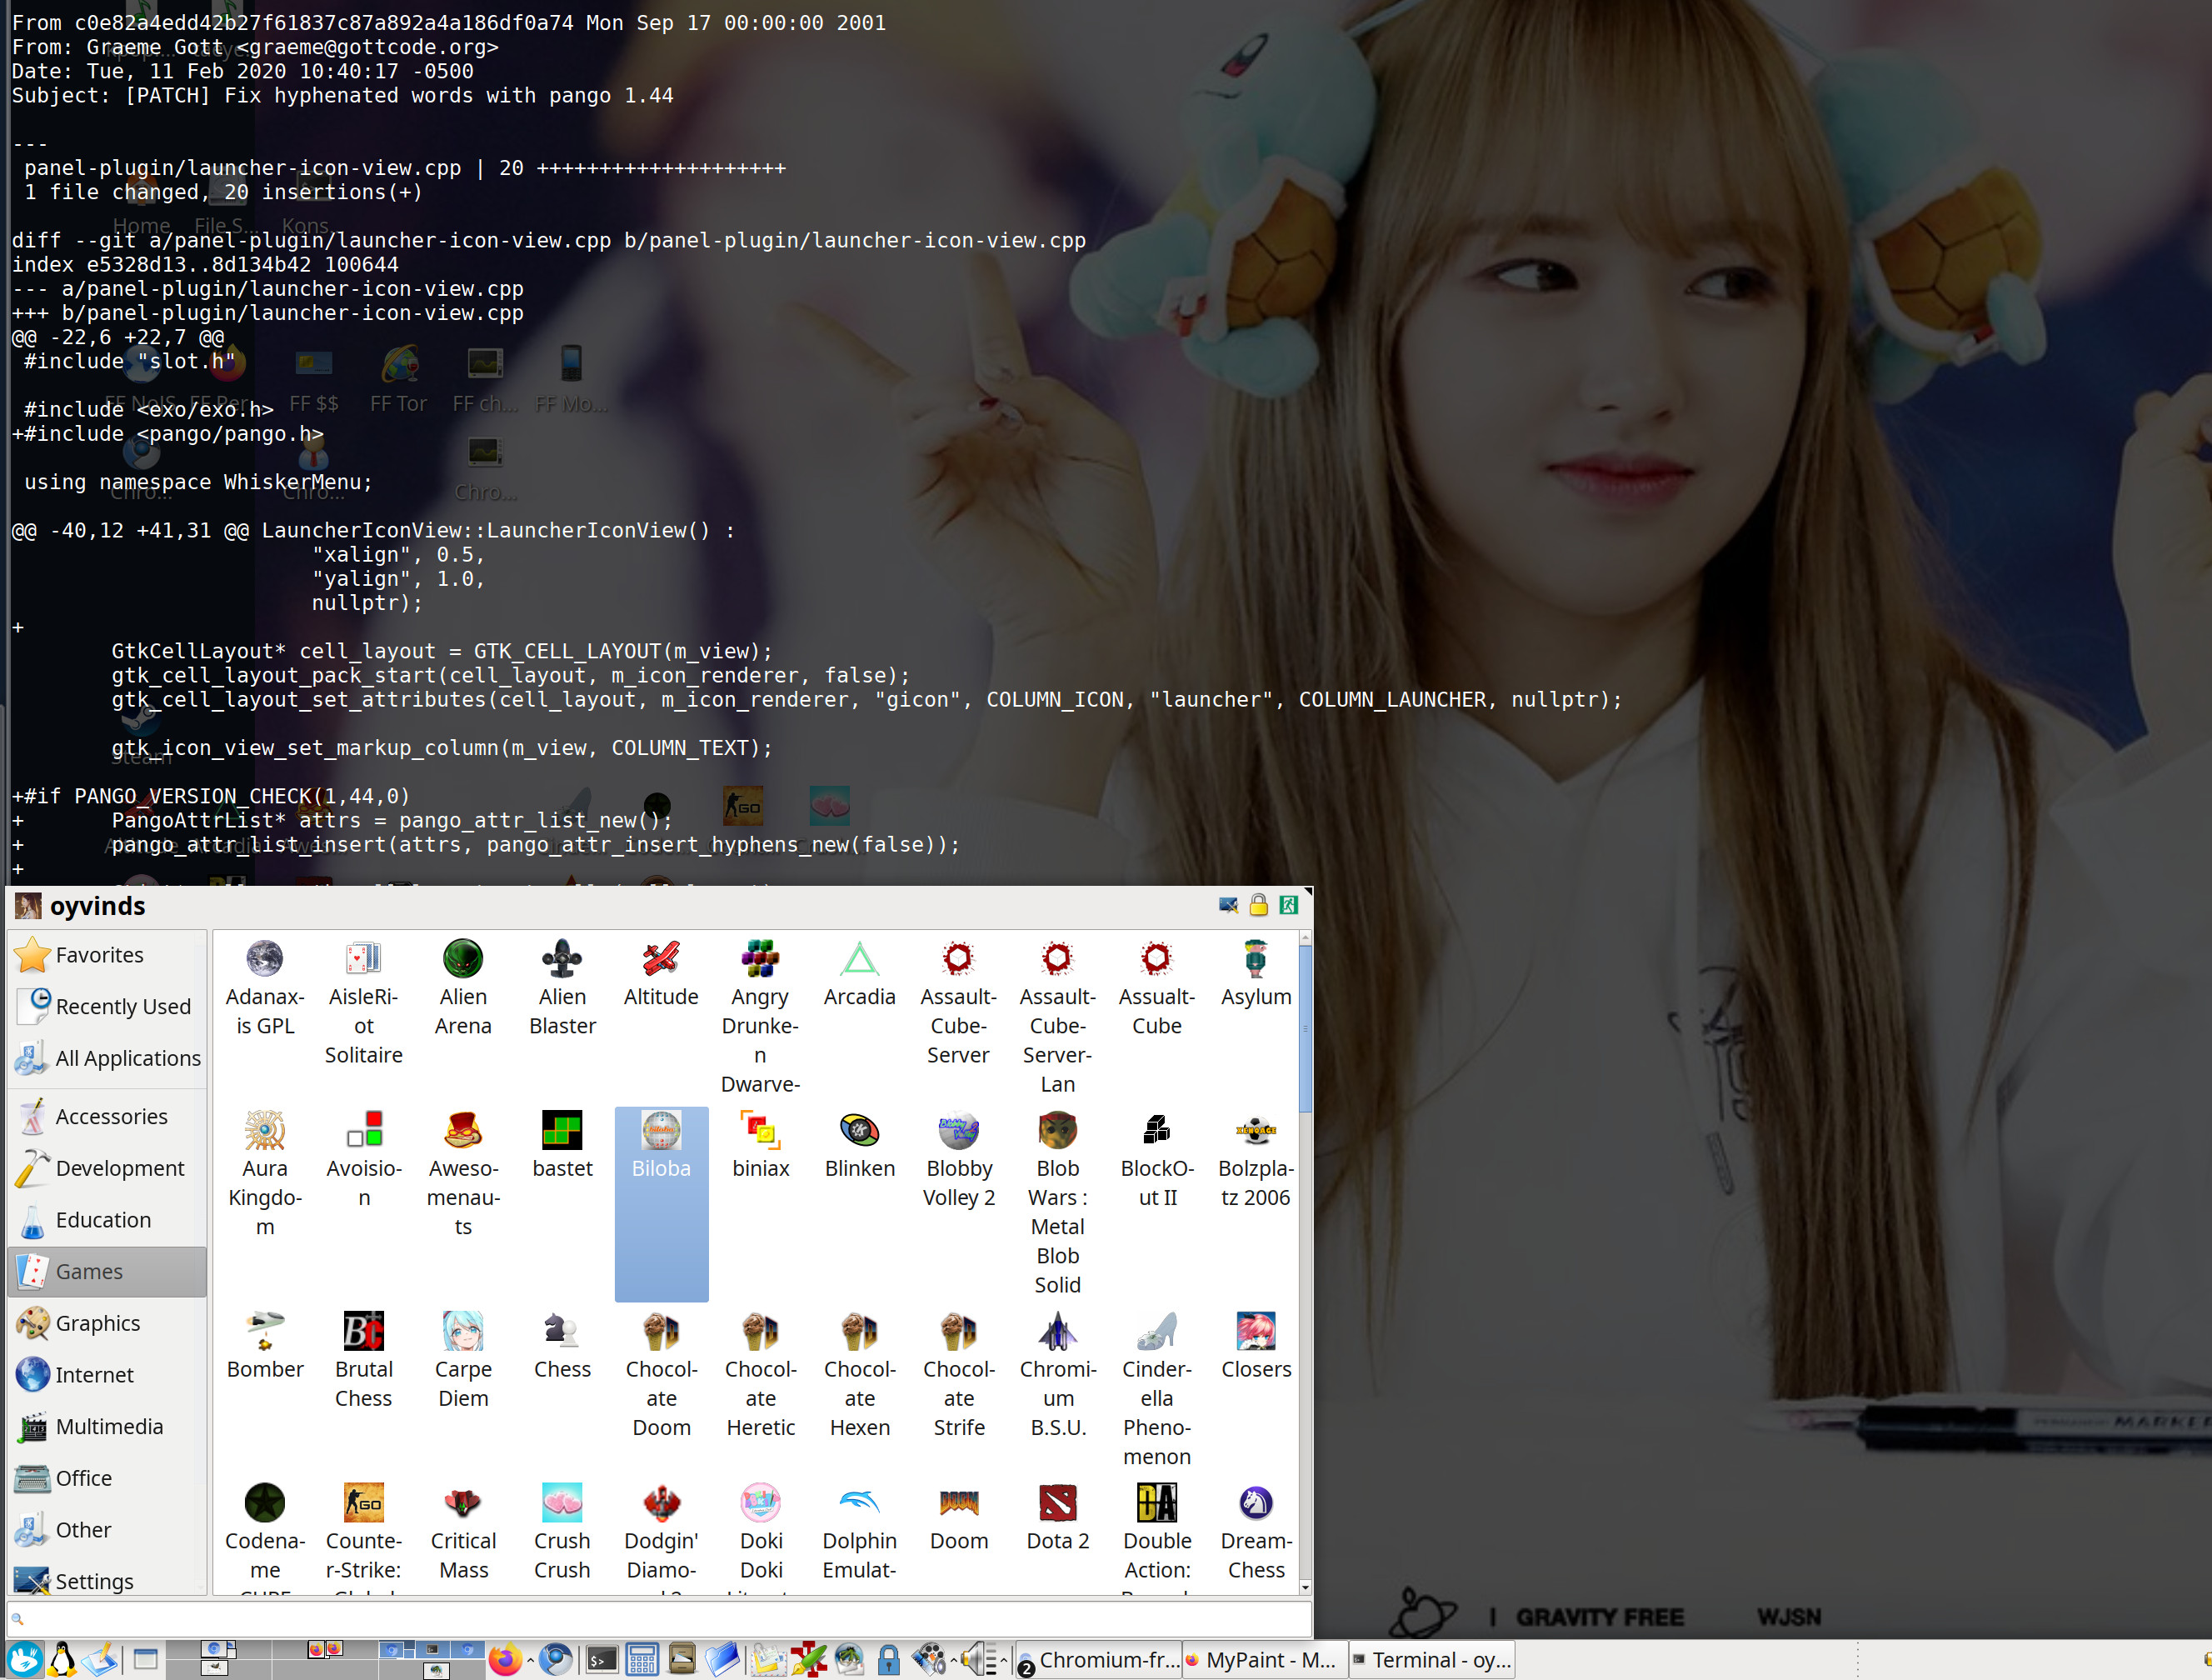Screen dimensions: 2212x1680
Task: Activate the Terminal taskbar window button
Action: click(1432, 1660)
